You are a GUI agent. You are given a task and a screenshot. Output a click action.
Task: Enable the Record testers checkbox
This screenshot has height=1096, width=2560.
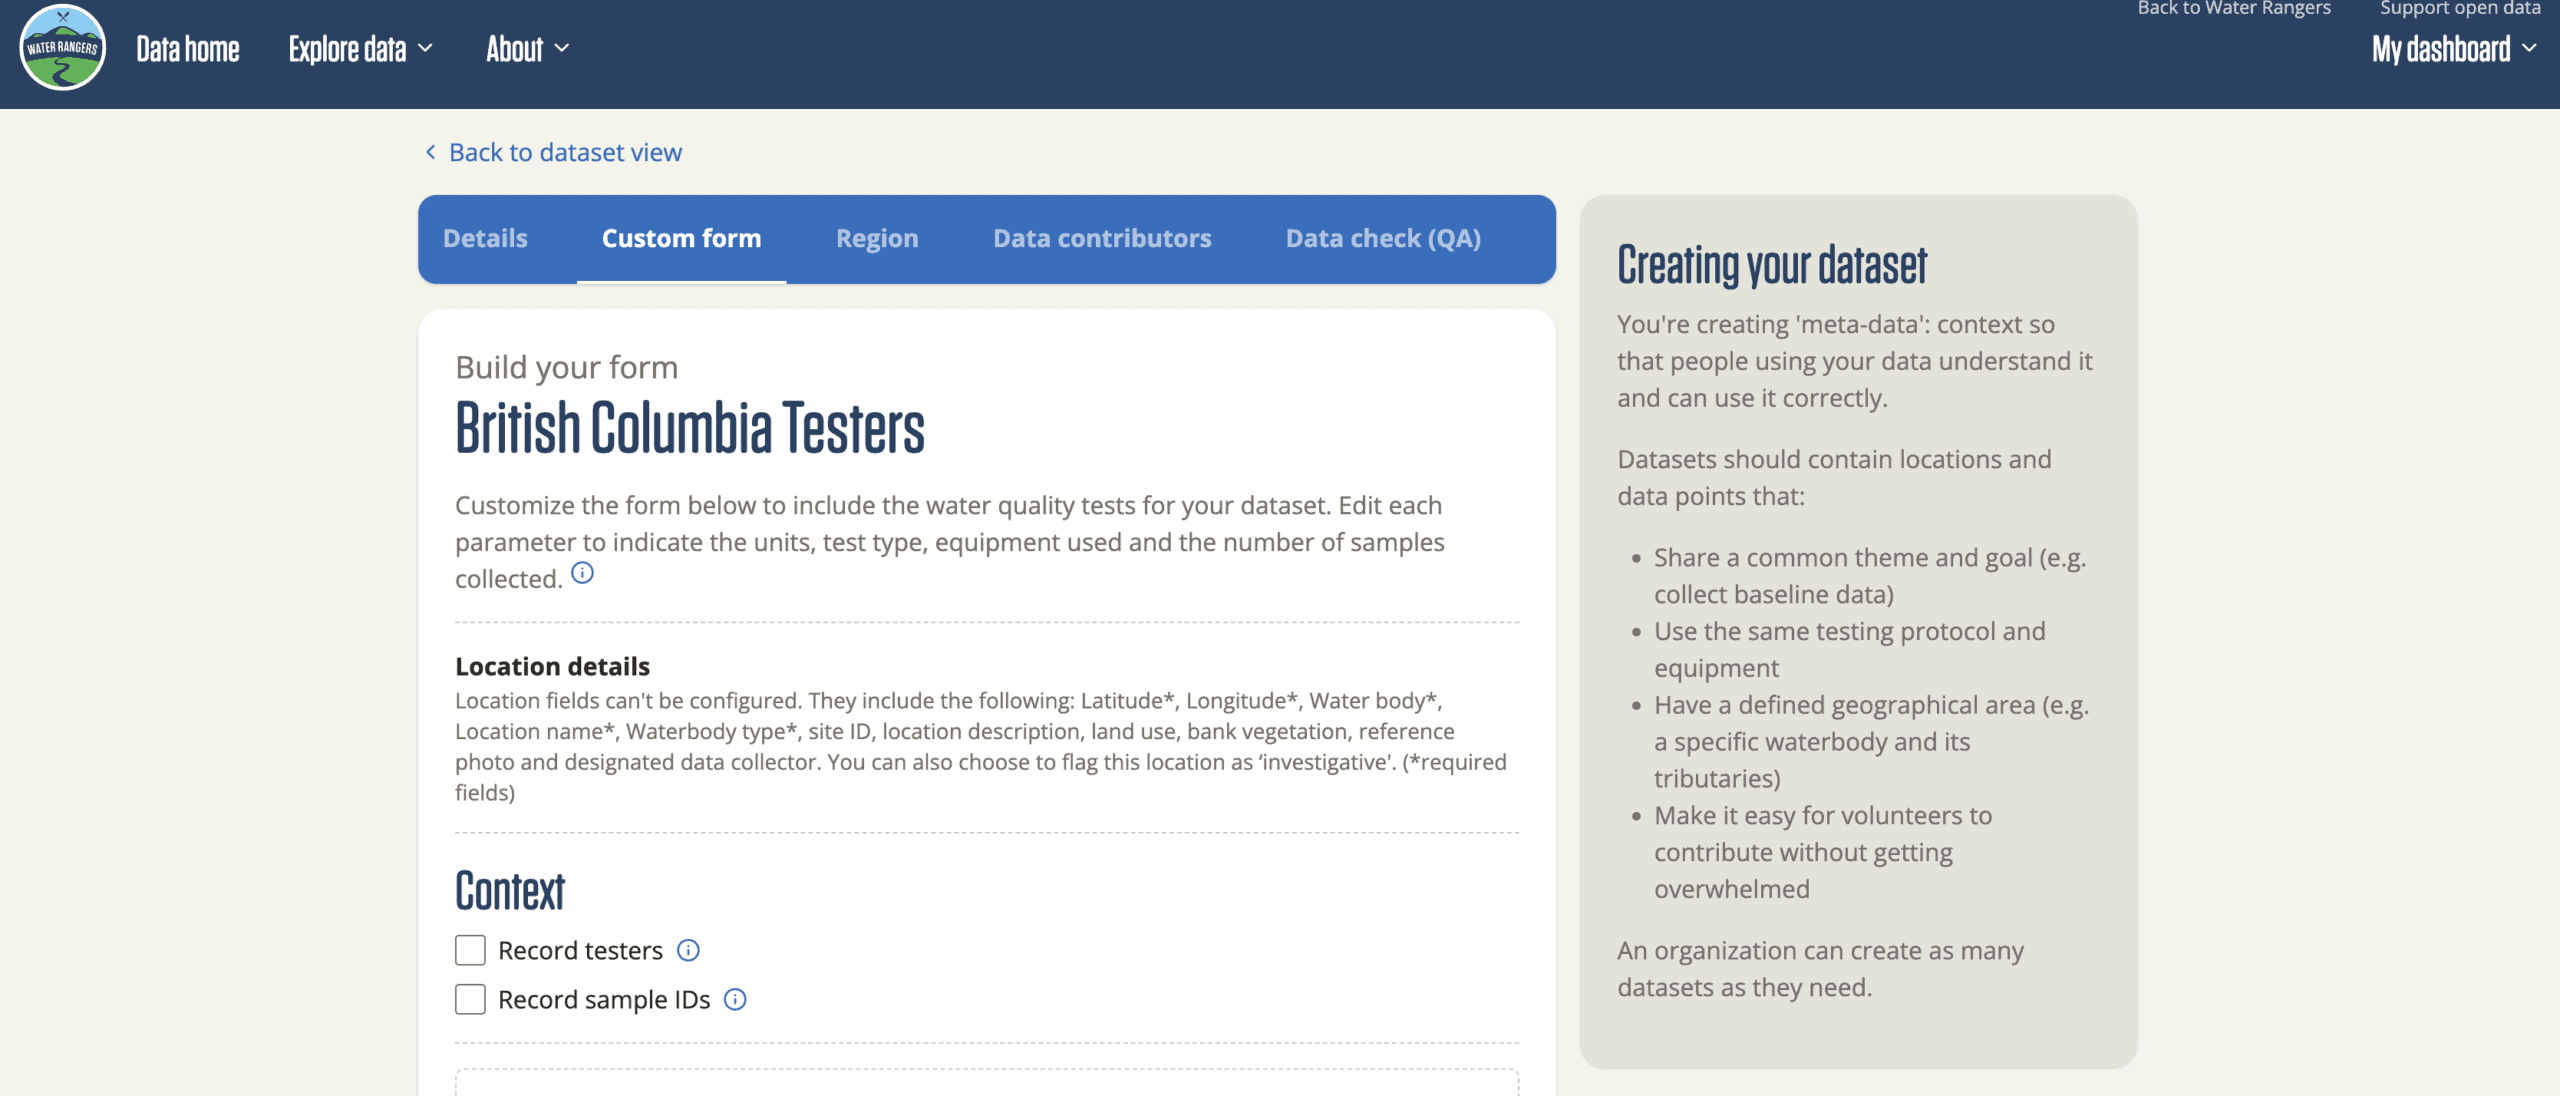pyautogui.click(x=470, y=950)
